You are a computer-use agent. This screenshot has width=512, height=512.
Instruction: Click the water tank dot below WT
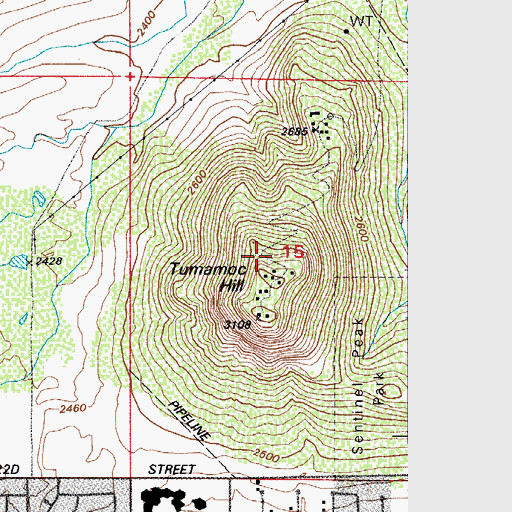point(346,32)
